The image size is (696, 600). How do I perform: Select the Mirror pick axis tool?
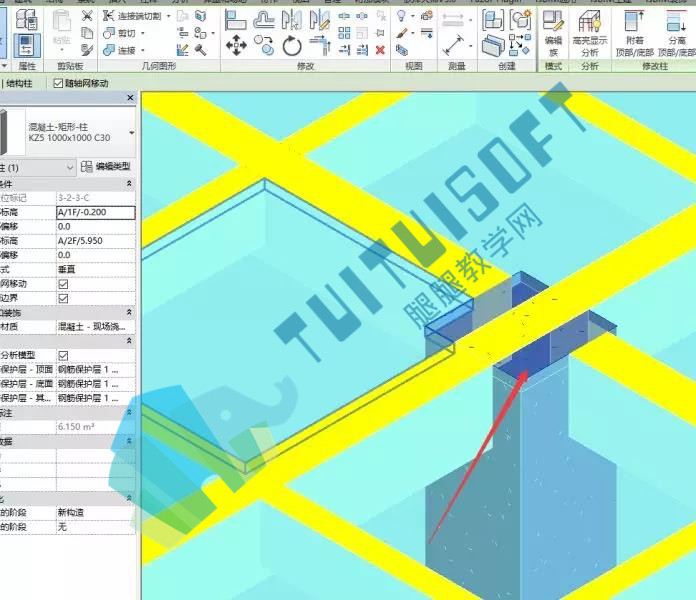point(292,20)
